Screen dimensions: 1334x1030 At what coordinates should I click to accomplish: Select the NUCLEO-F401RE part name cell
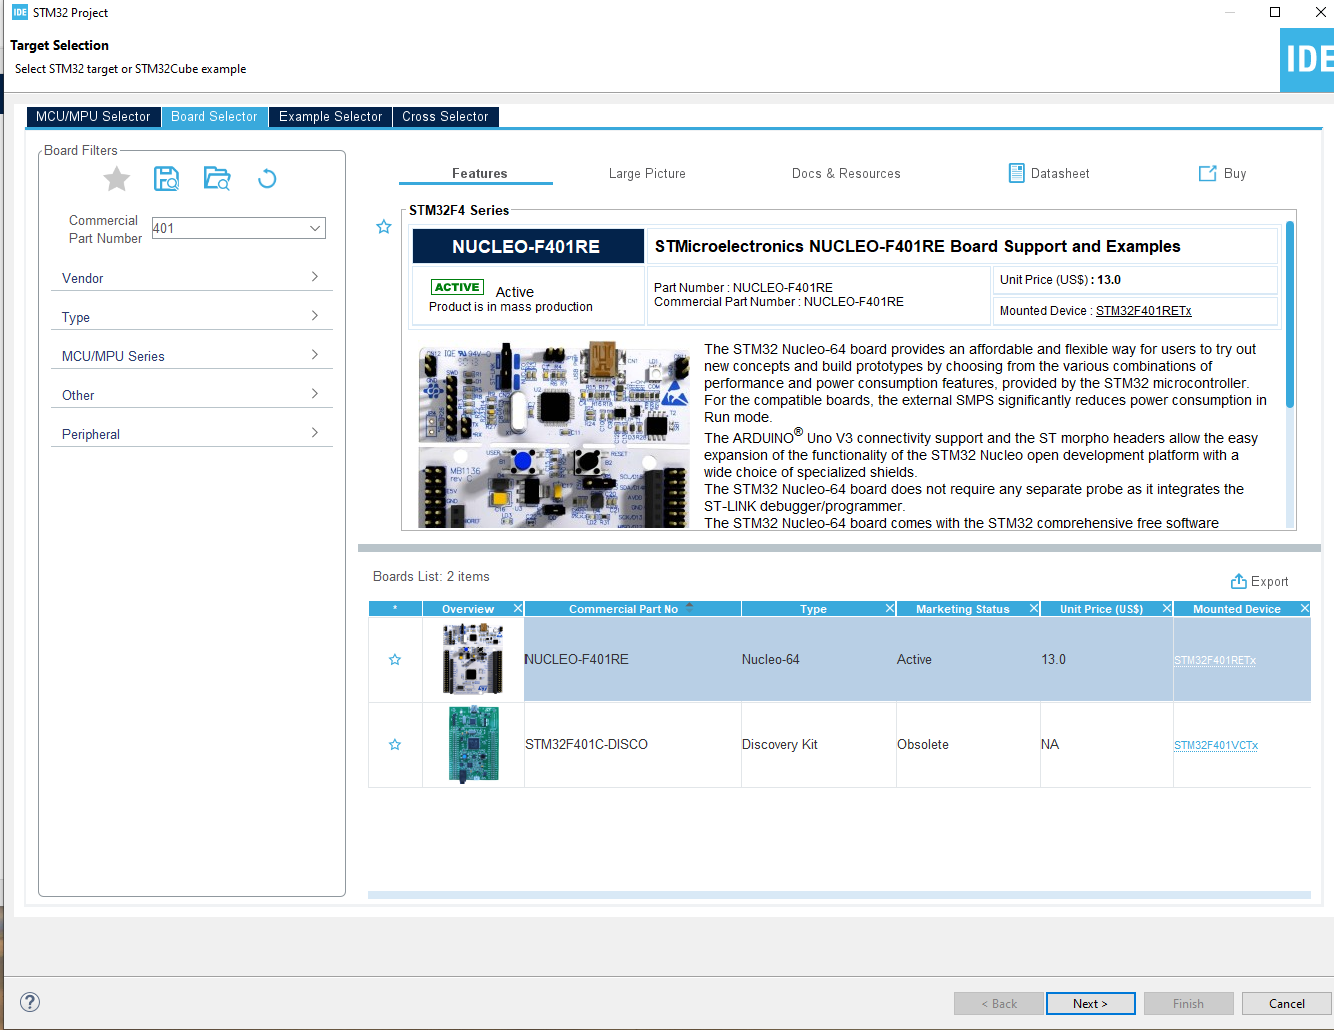tap(632, 660)
